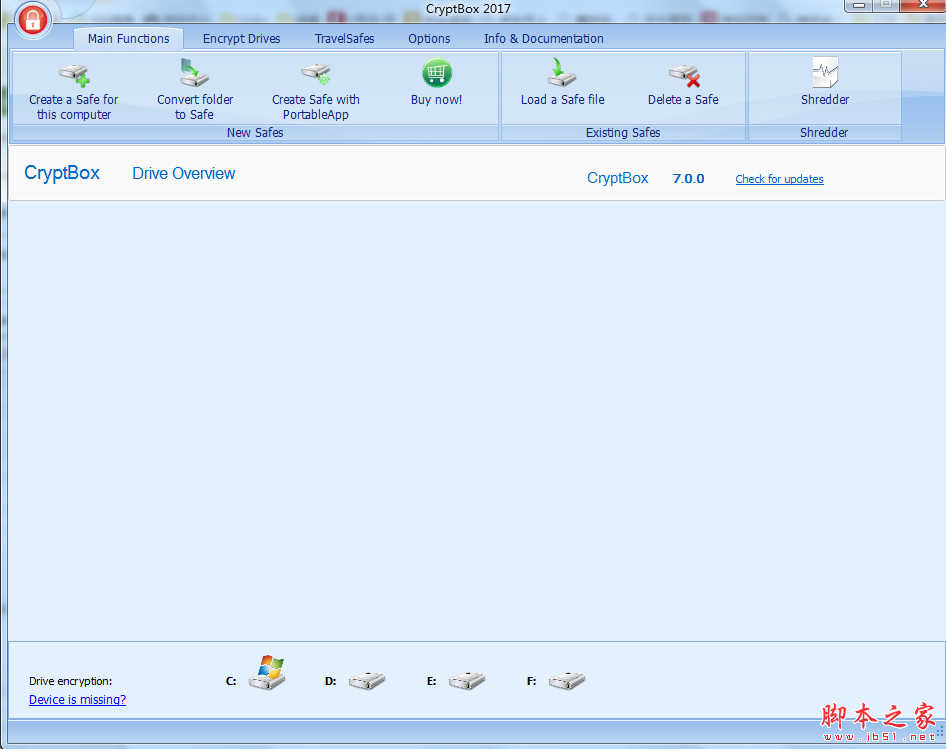The image size is (947, 749).
Task: Click the red padlock application button
Action: 33,21
